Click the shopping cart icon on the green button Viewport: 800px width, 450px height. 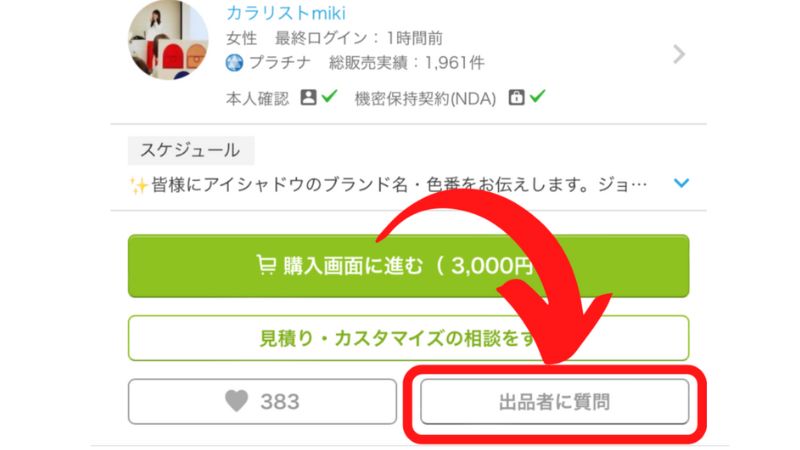pyautogui.click(x=266, y=265)
